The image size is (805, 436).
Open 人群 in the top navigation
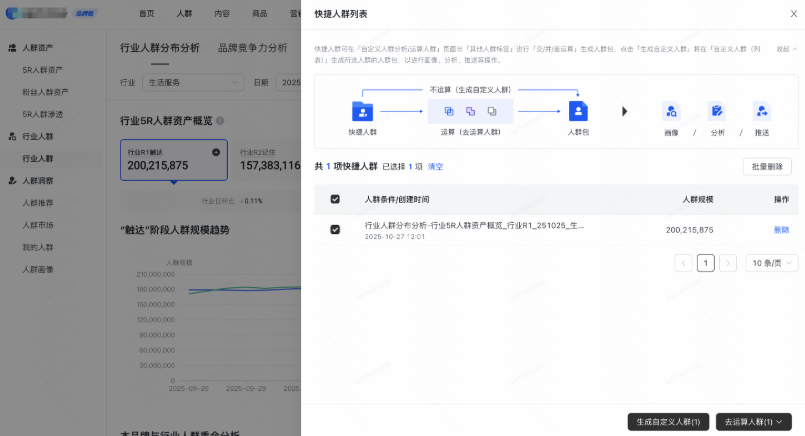[x=184, y=13]
